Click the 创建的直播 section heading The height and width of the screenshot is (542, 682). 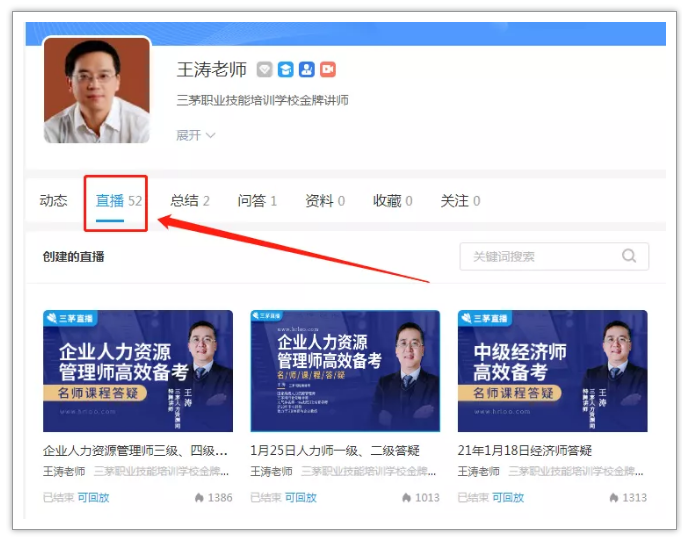point(74,257)
